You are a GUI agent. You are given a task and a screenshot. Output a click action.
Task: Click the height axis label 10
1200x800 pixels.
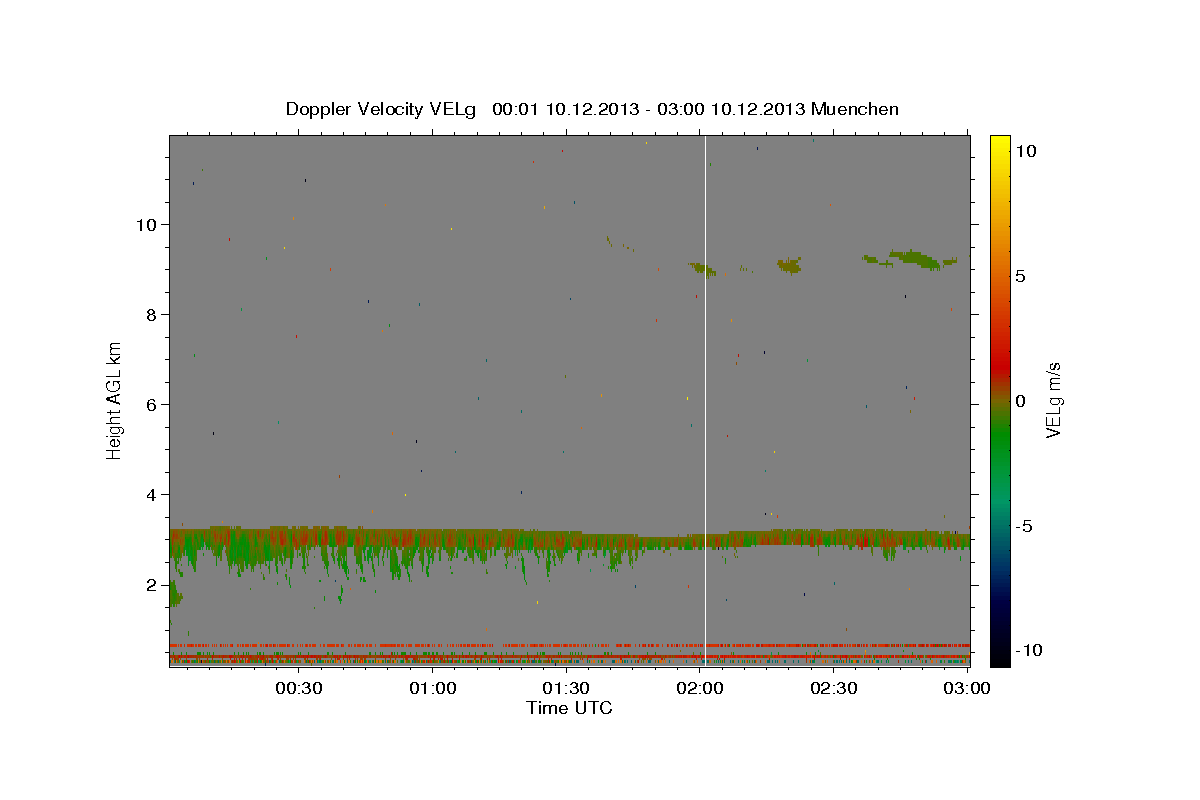pos(145,225)
